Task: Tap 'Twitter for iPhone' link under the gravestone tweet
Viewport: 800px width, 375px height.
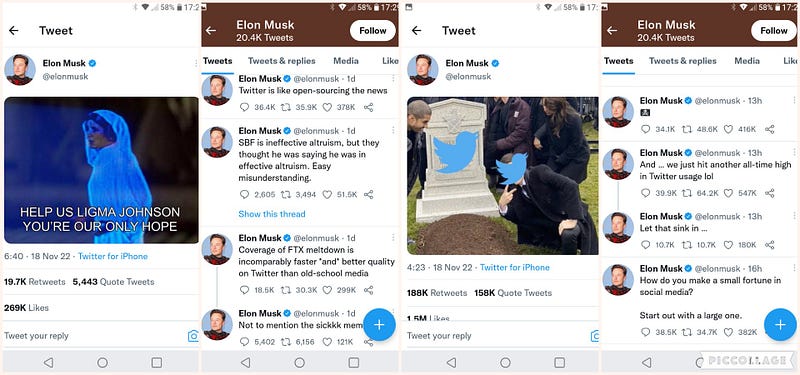Action: [515, 267]
